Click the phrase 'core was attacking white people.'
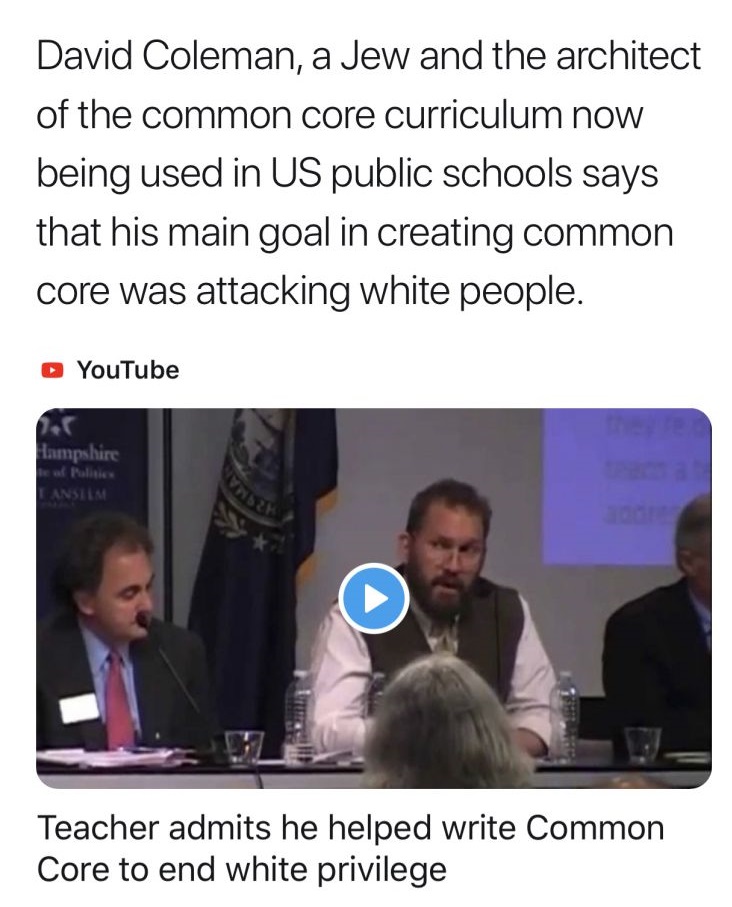The image size is (732, 907). 309,291
